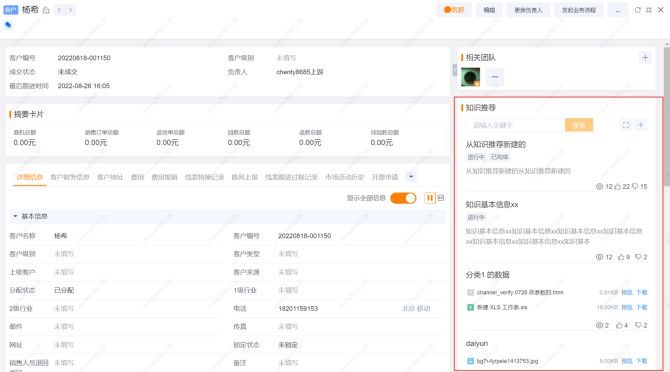This screenshot has height=372, width=670.
Task: Dislike the 从知识推荐新建的 article
Action: coord(635,186)
